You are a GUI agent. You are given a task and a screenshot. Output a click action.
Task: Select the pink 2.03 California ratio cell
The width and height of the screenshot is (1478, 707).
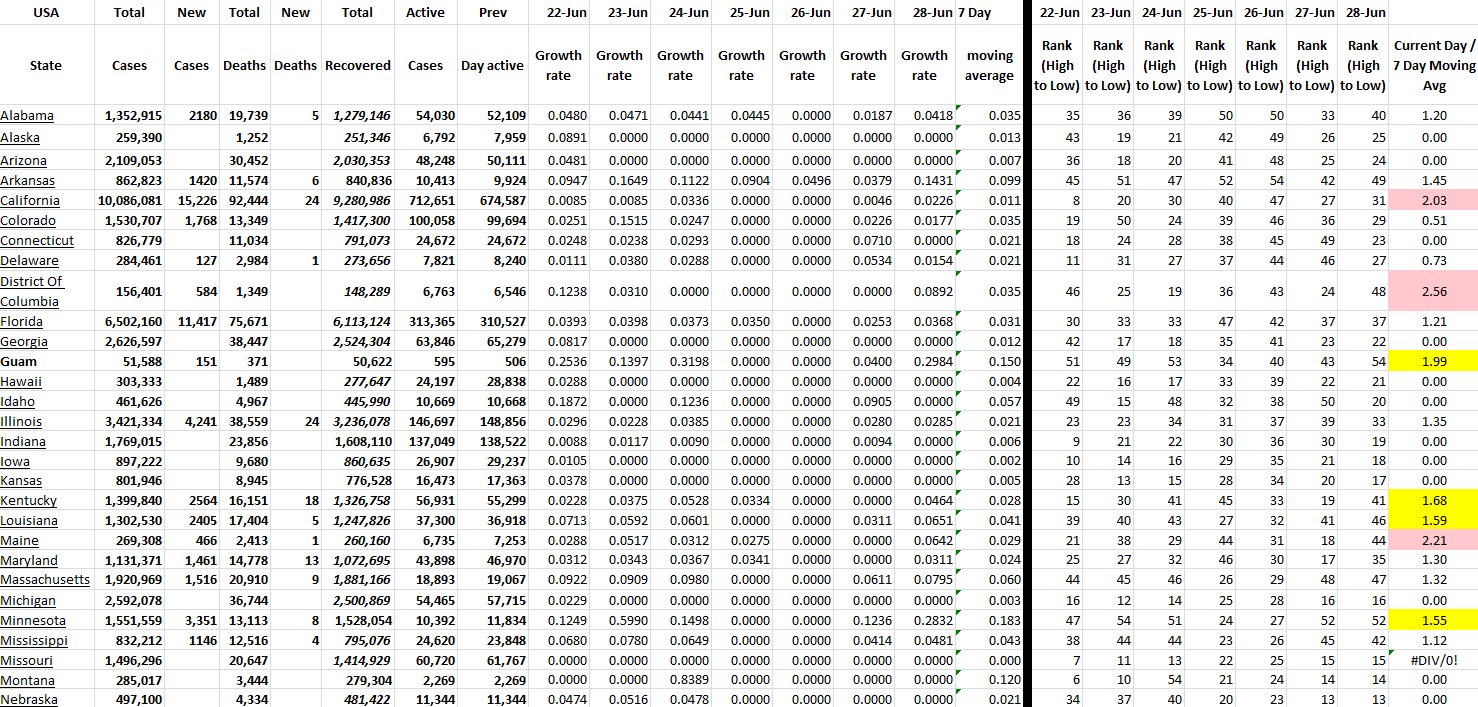tap(1433, 201)
